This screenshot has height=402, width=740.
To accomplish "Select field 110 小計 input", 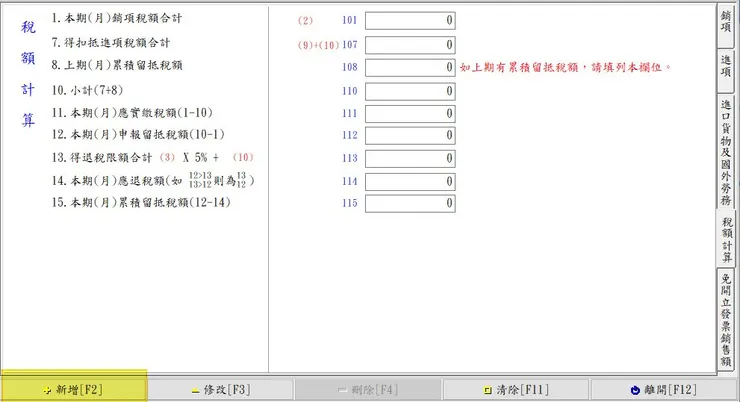I will tap(410, 91).
